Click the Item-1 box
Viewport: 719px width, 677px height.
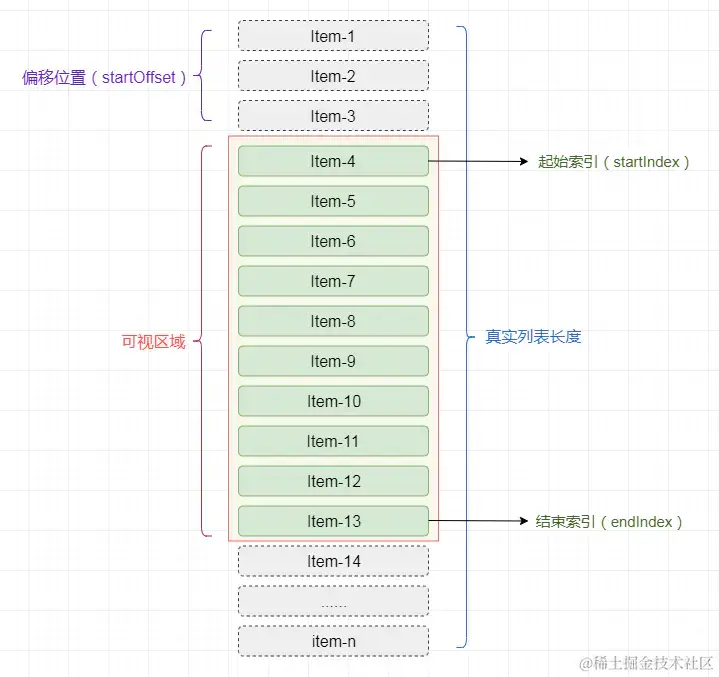pyautogui.click(x=333, y=36)
